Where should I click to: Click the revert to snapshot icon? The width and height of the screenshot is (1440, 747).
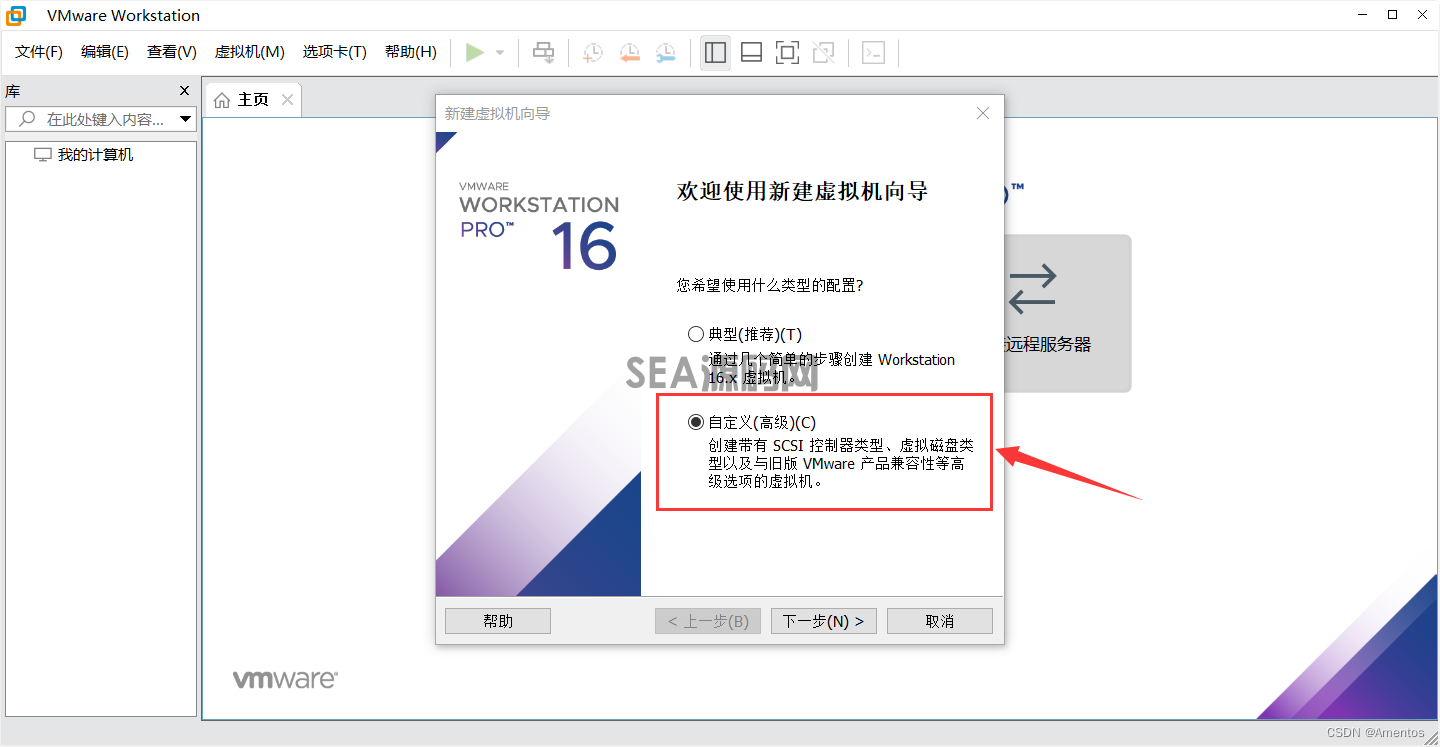coord(629,52)
